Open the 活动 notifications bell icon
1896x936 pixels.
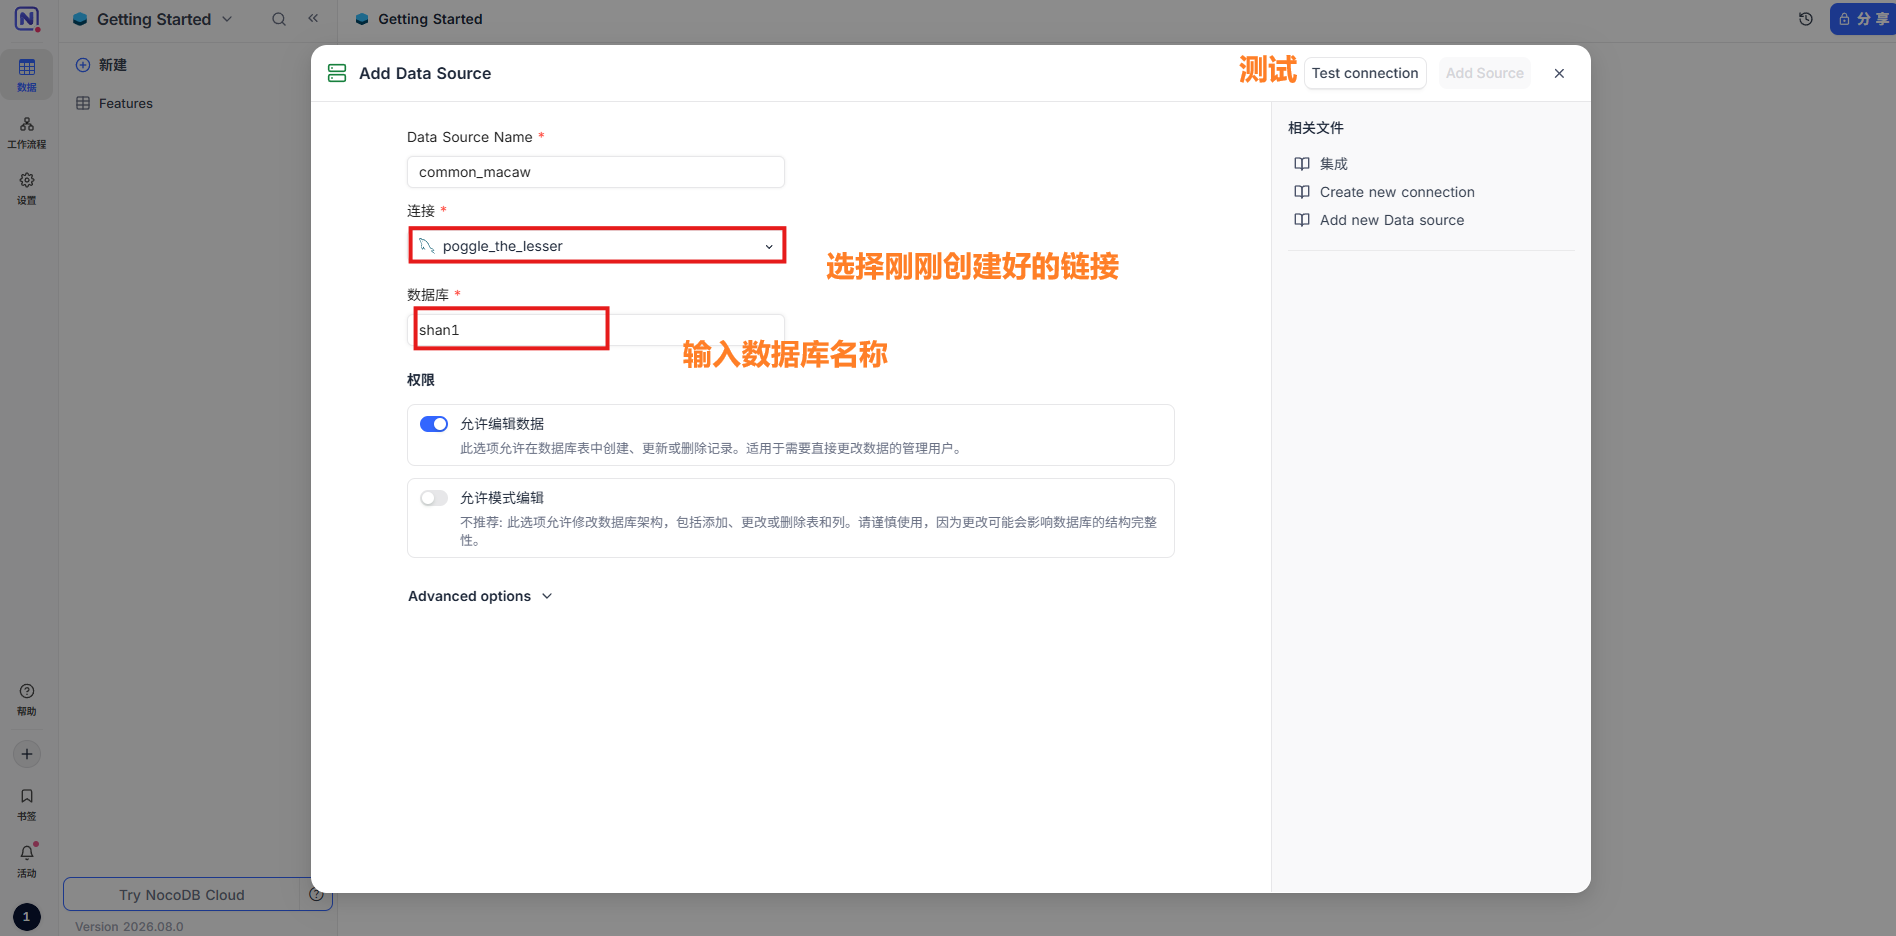(27, 861)
